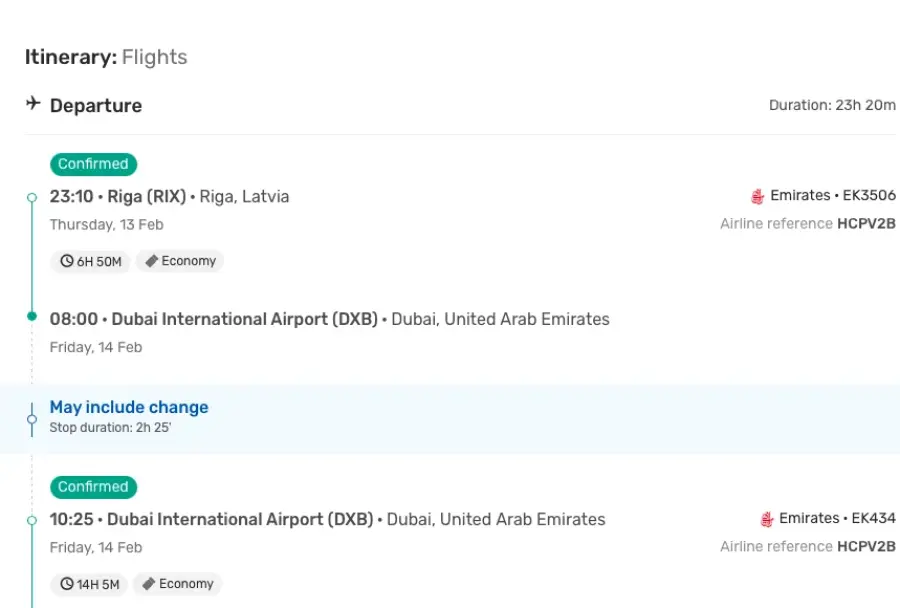Click the Emirates logo next to EK3506
Screen dimensions: 900x608
(x=758, y=196)
